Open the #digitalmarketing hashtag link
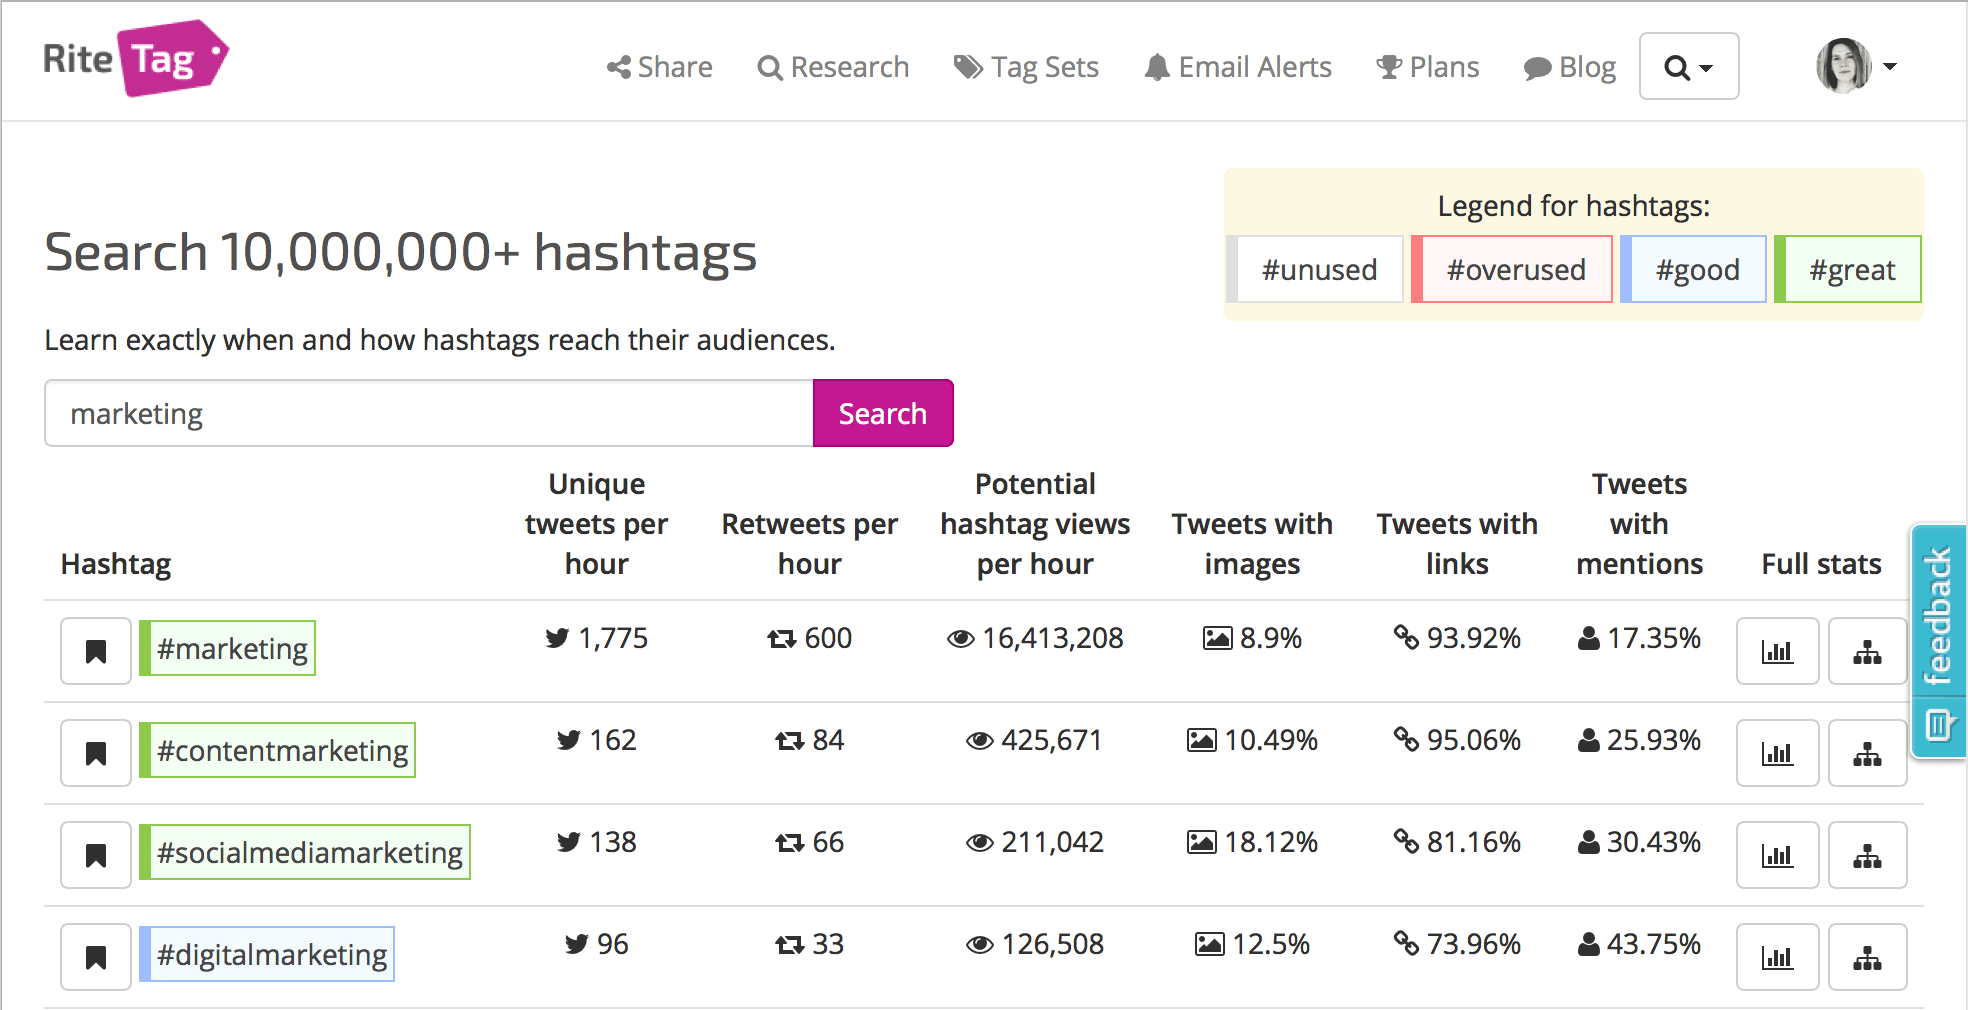The width and height of the screenshot is (1968, 1010). (x=270, y=955)
